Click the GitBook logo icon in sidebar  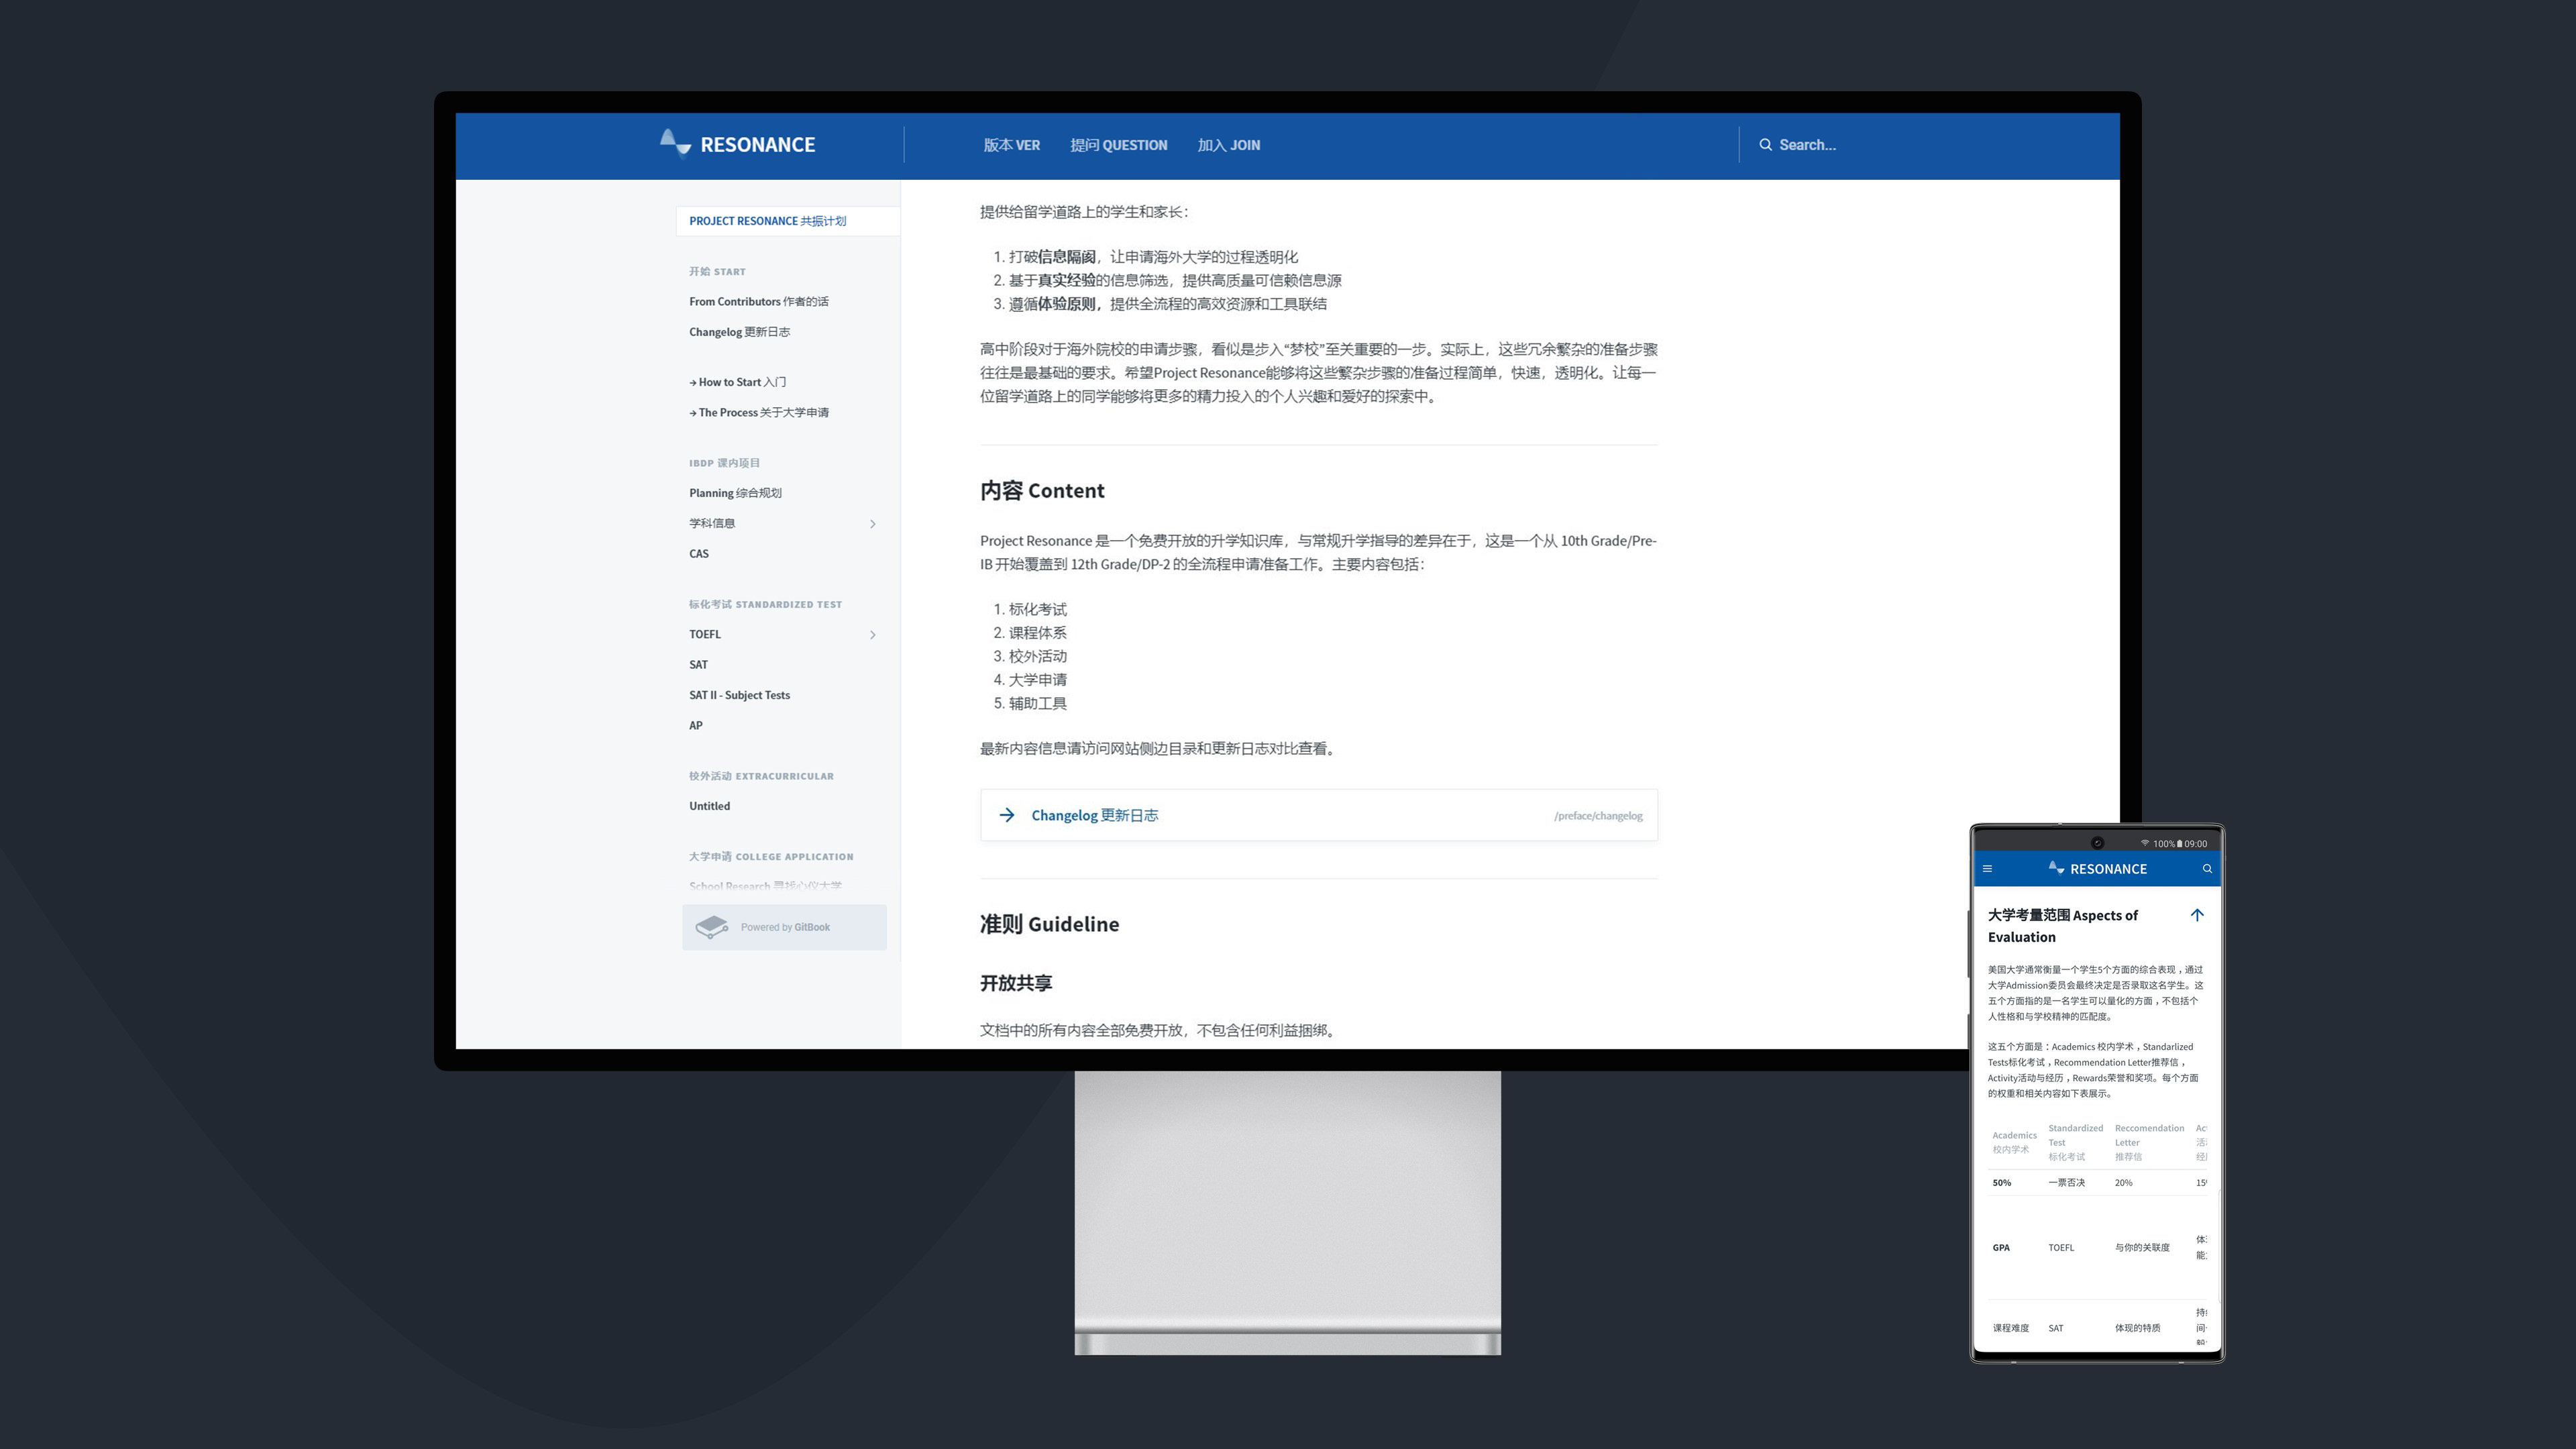tap(712, 927)
